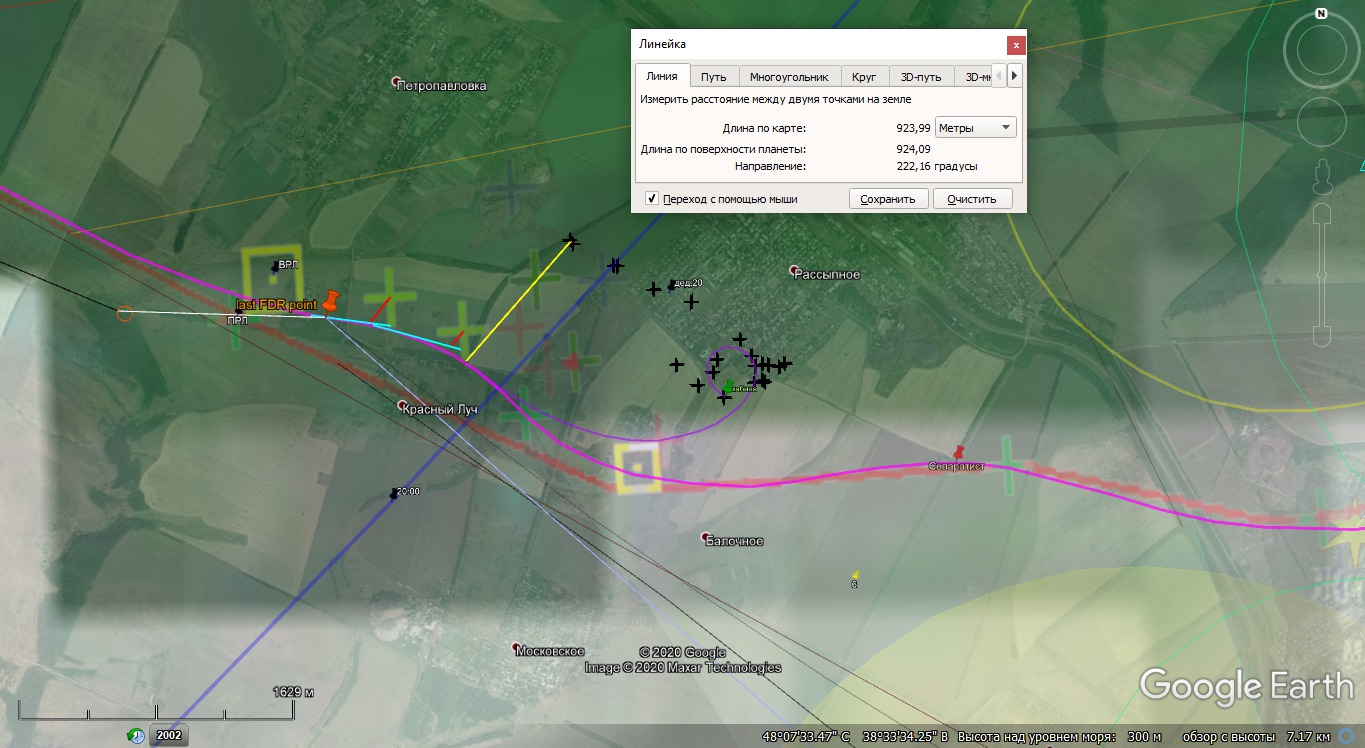Click the Красный Луч place marker
Image resolution: width=1365 pixels, height=748 pixels.
[x=403, y=406]
